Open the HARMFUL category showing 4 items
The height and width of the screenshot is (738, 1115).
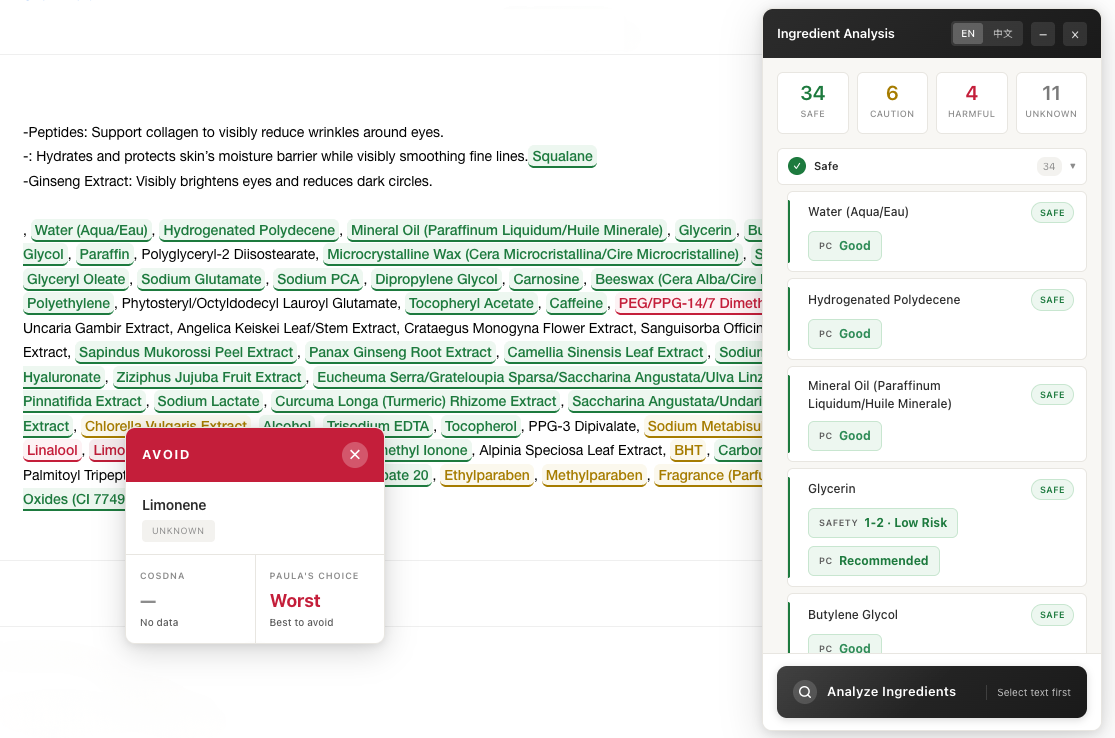click(x=971, y=102)
